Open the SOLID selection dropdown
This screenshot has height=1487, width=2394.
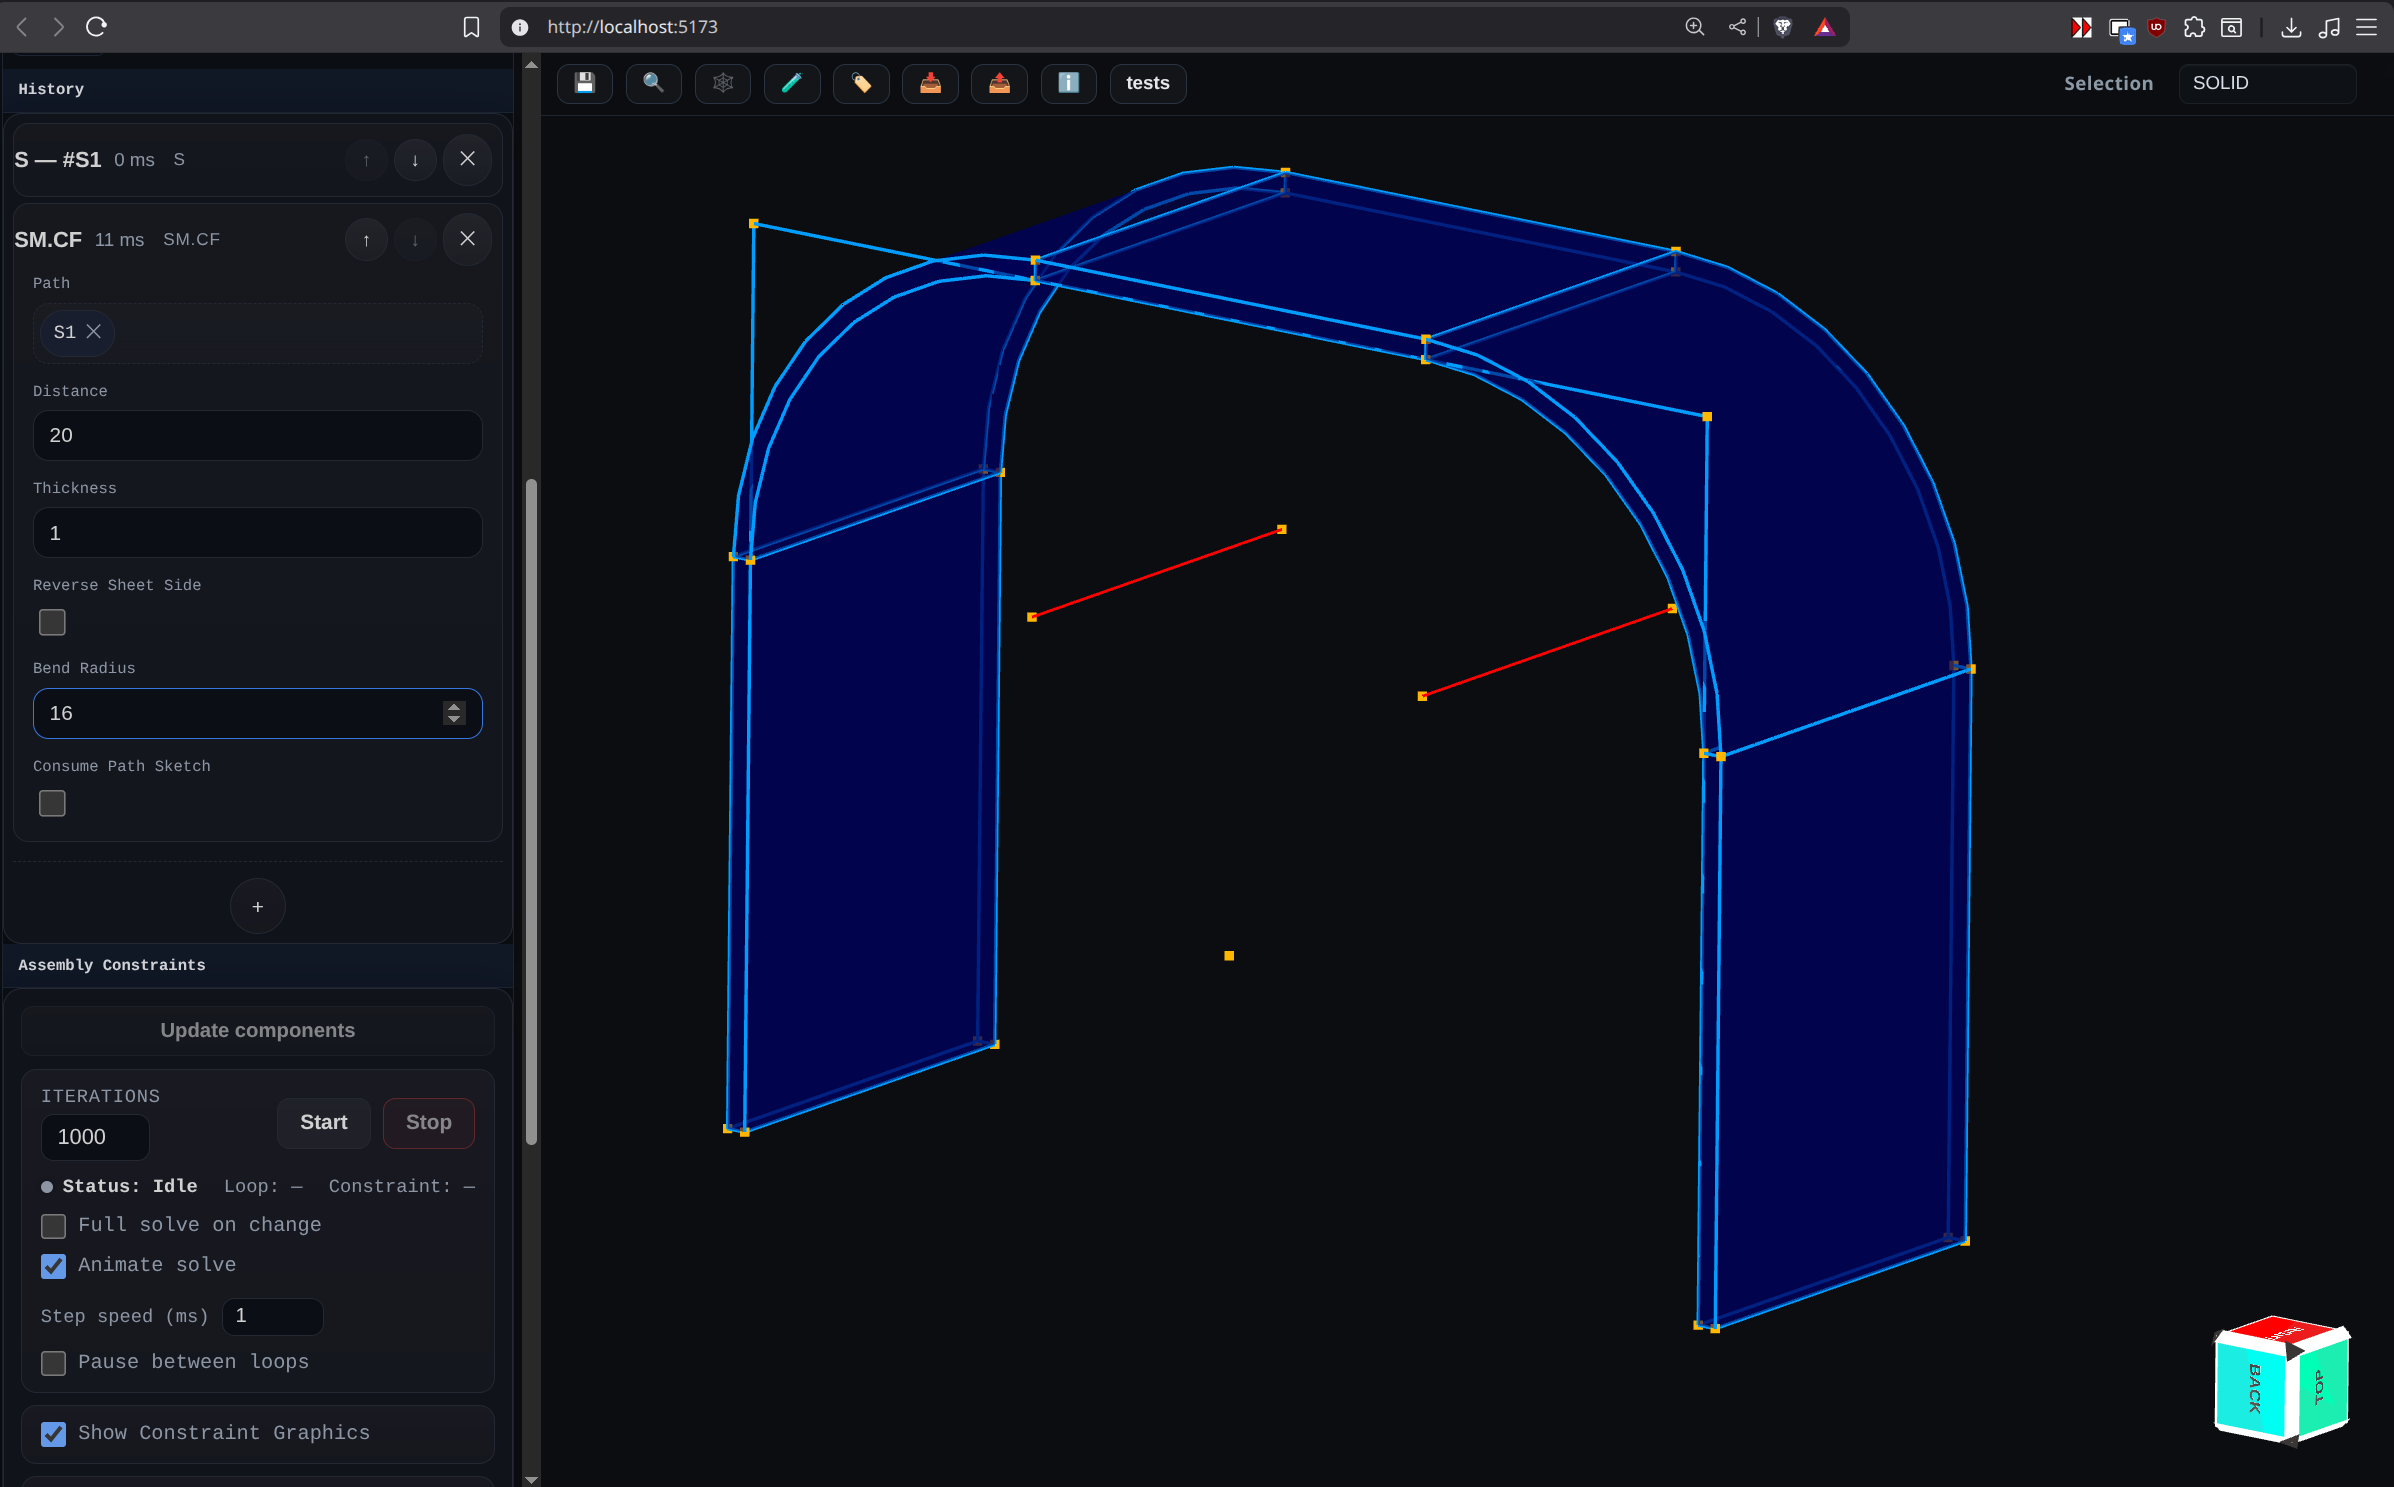2267,83
